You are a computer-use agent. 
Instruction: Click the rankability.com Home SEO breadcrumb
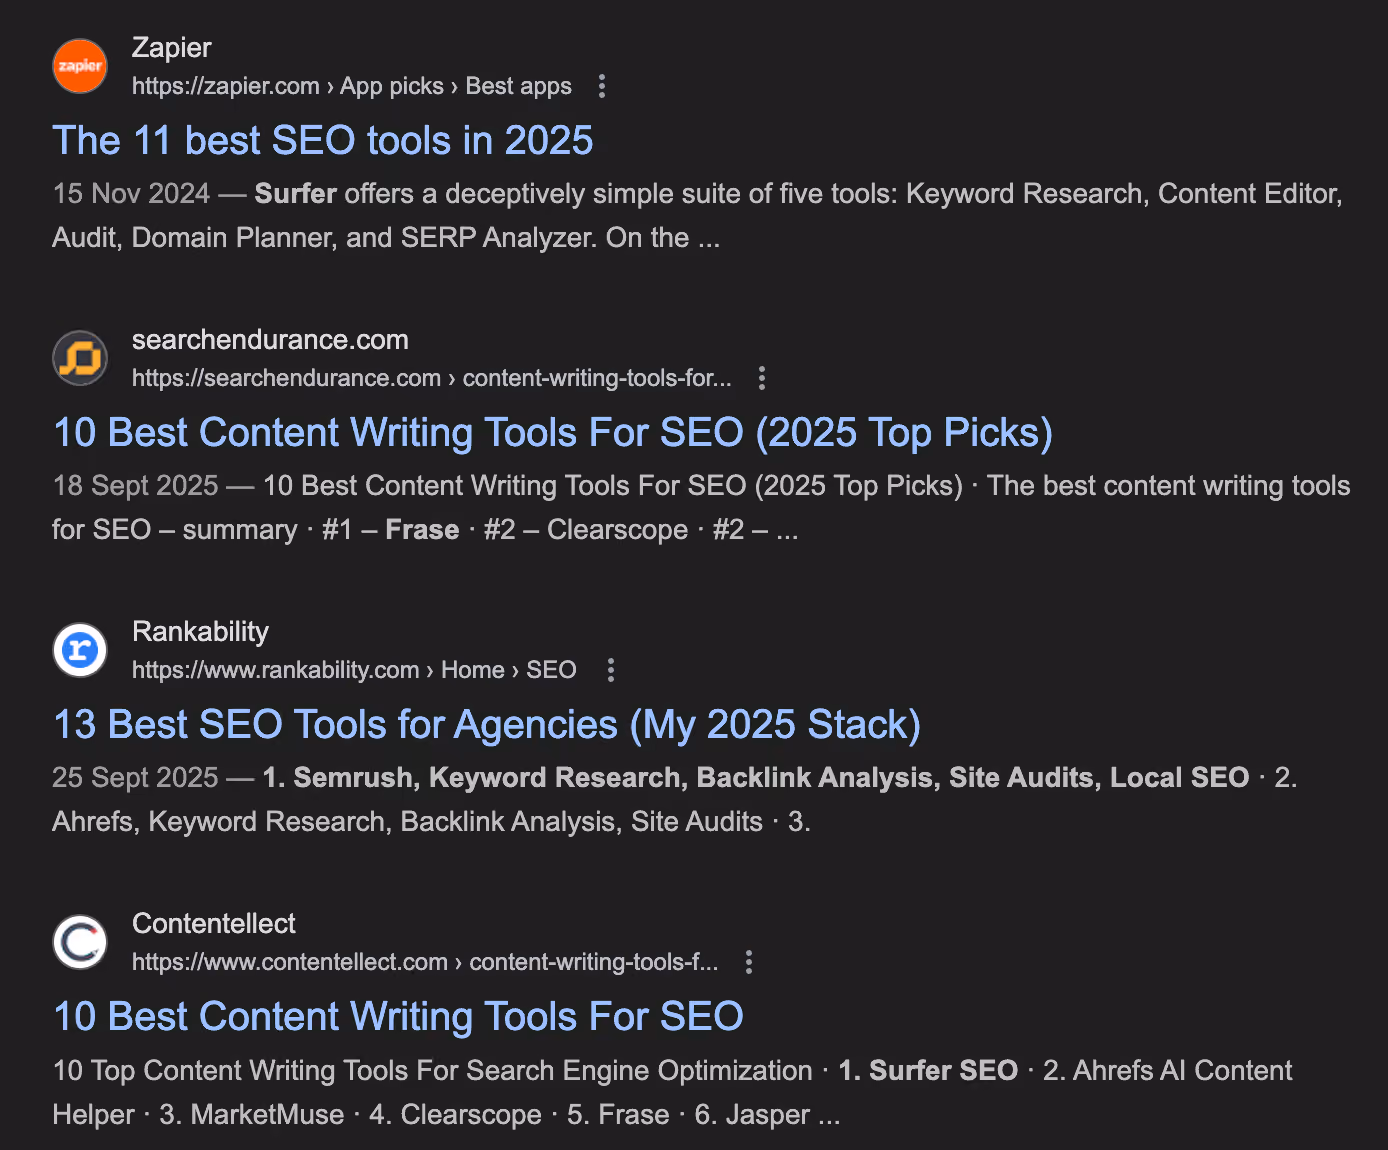354,670
